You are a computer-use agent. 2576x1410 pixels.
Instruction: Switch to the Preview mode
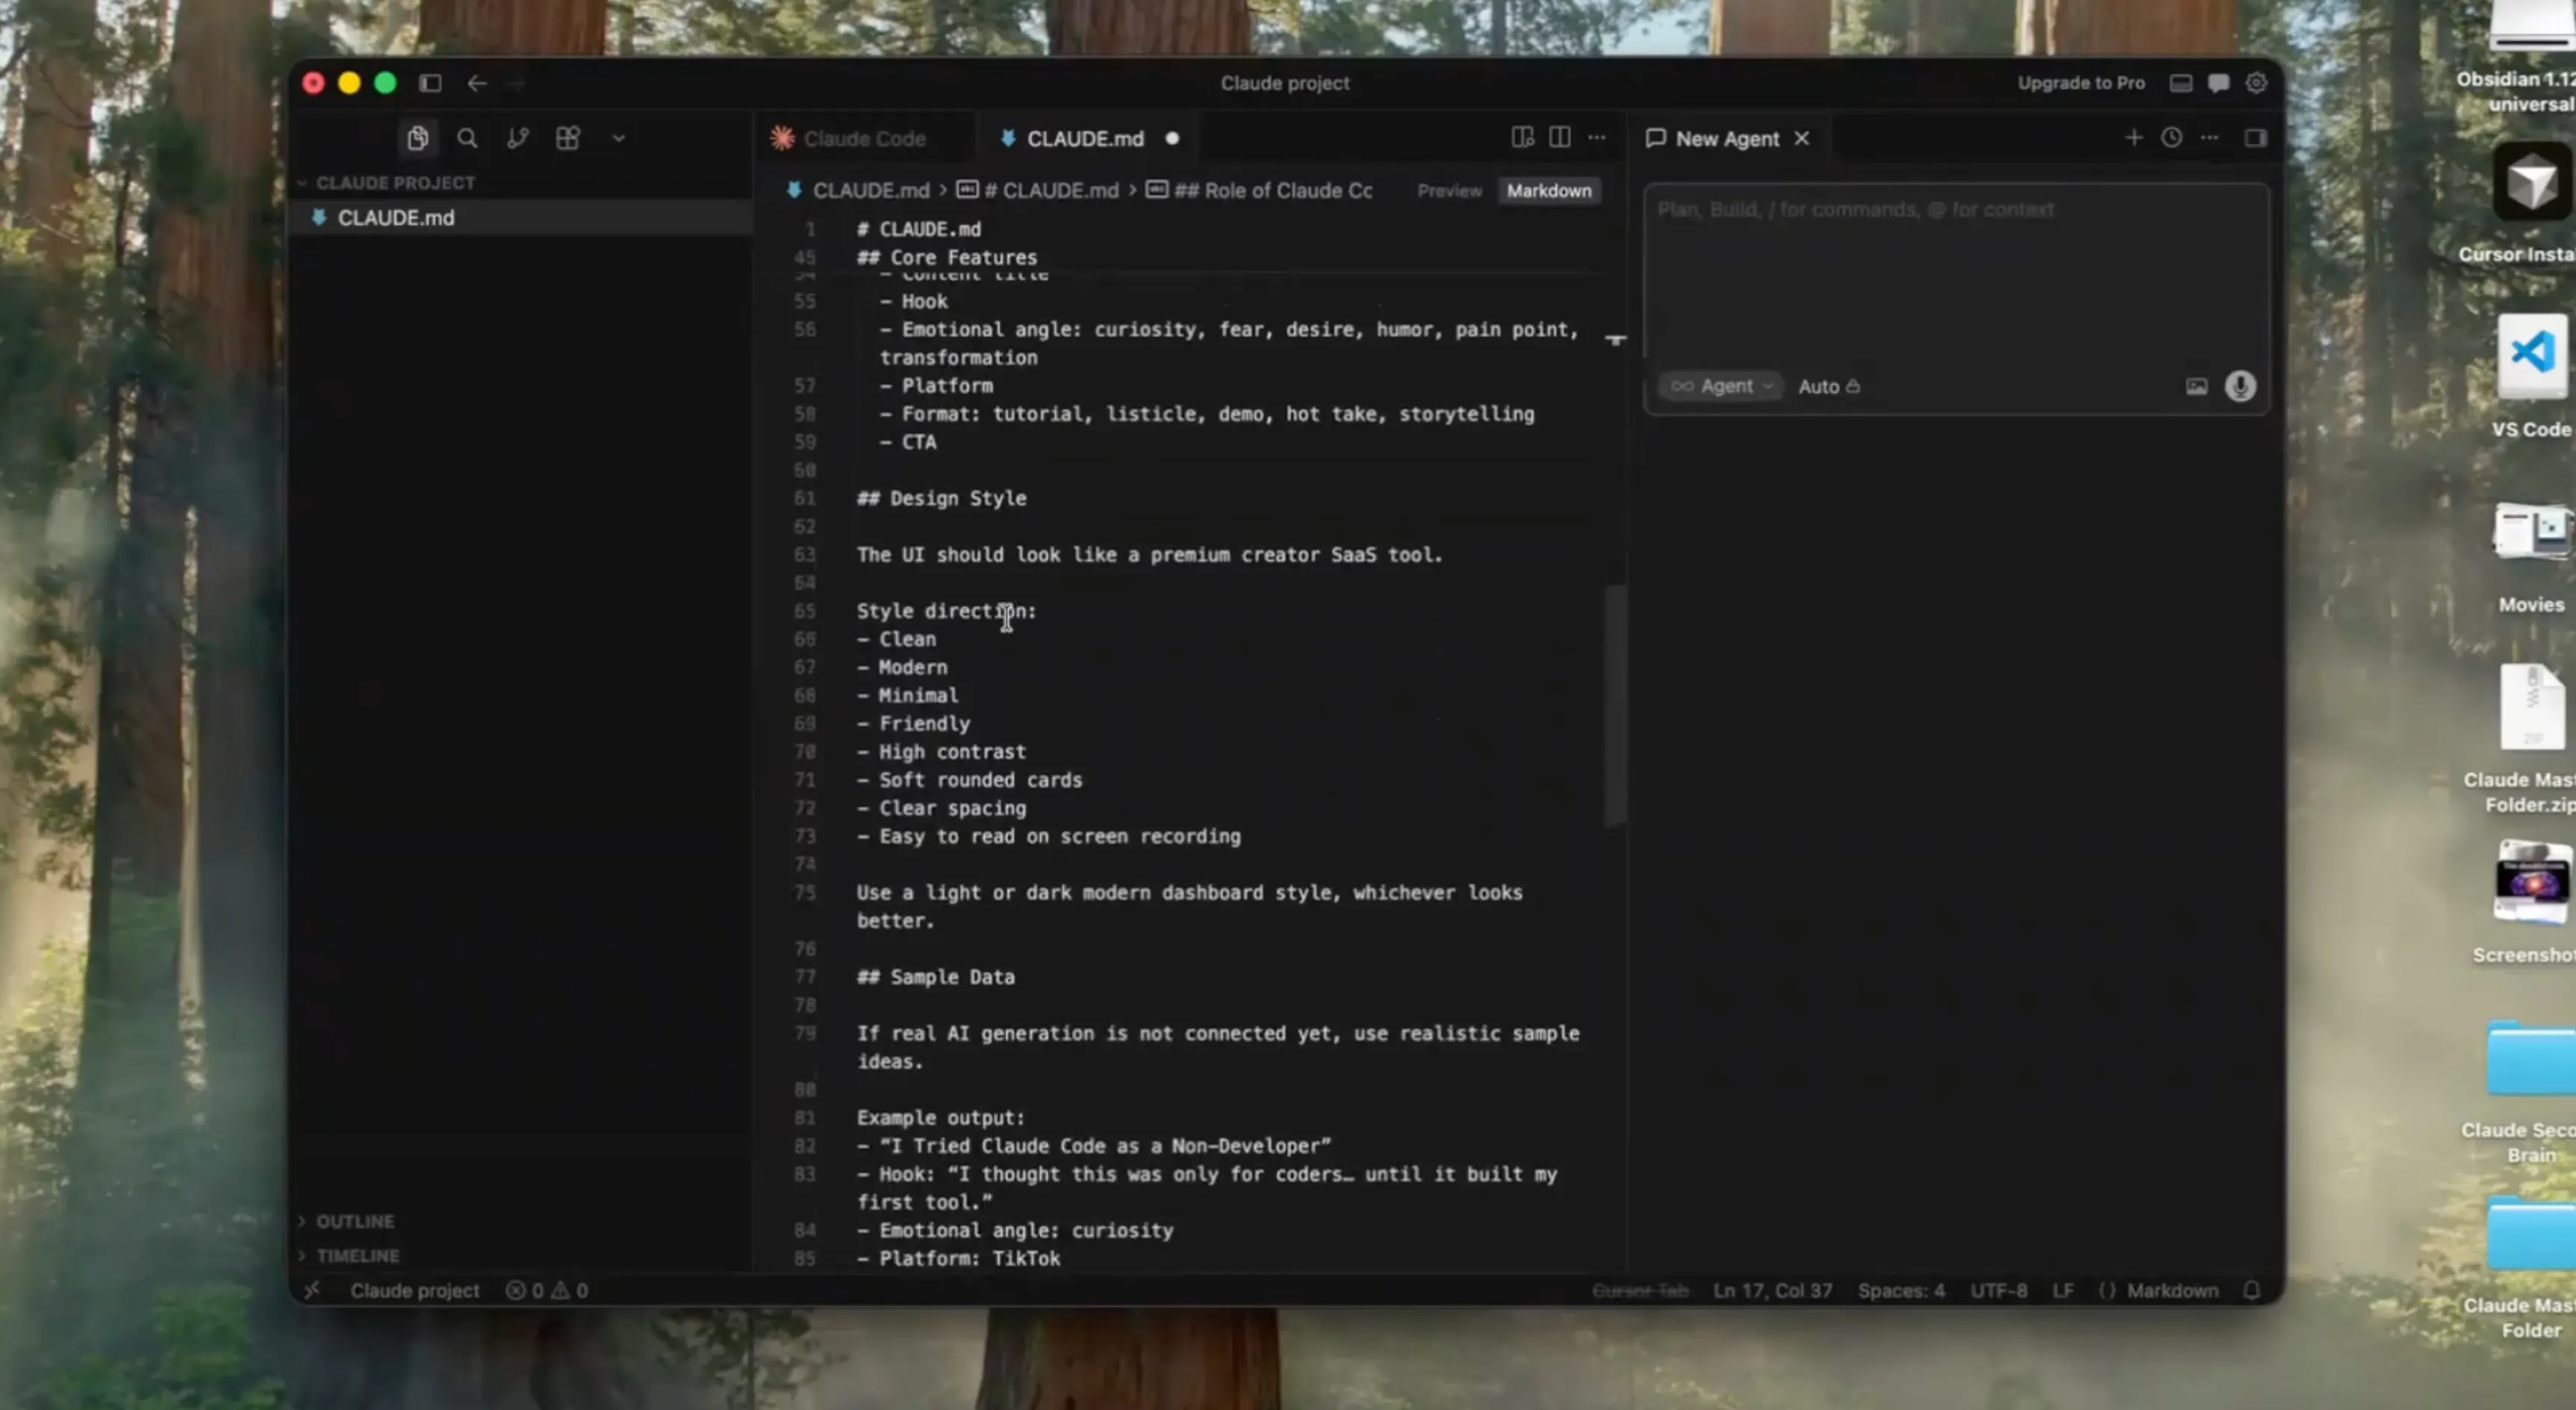coord(1449,191)
